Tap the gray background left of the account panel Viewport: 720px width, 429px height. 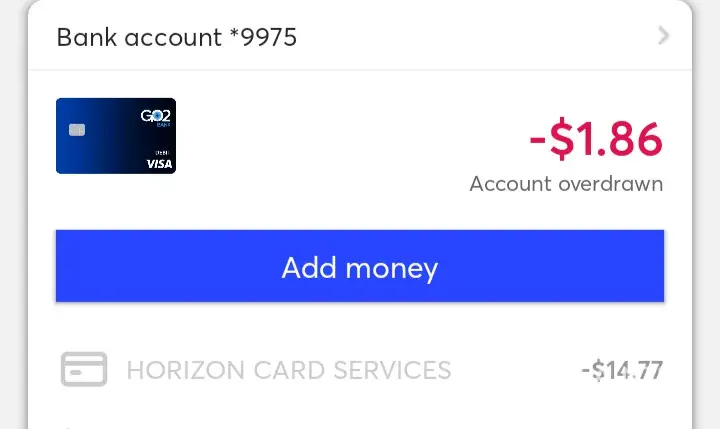tap(13, 214)
